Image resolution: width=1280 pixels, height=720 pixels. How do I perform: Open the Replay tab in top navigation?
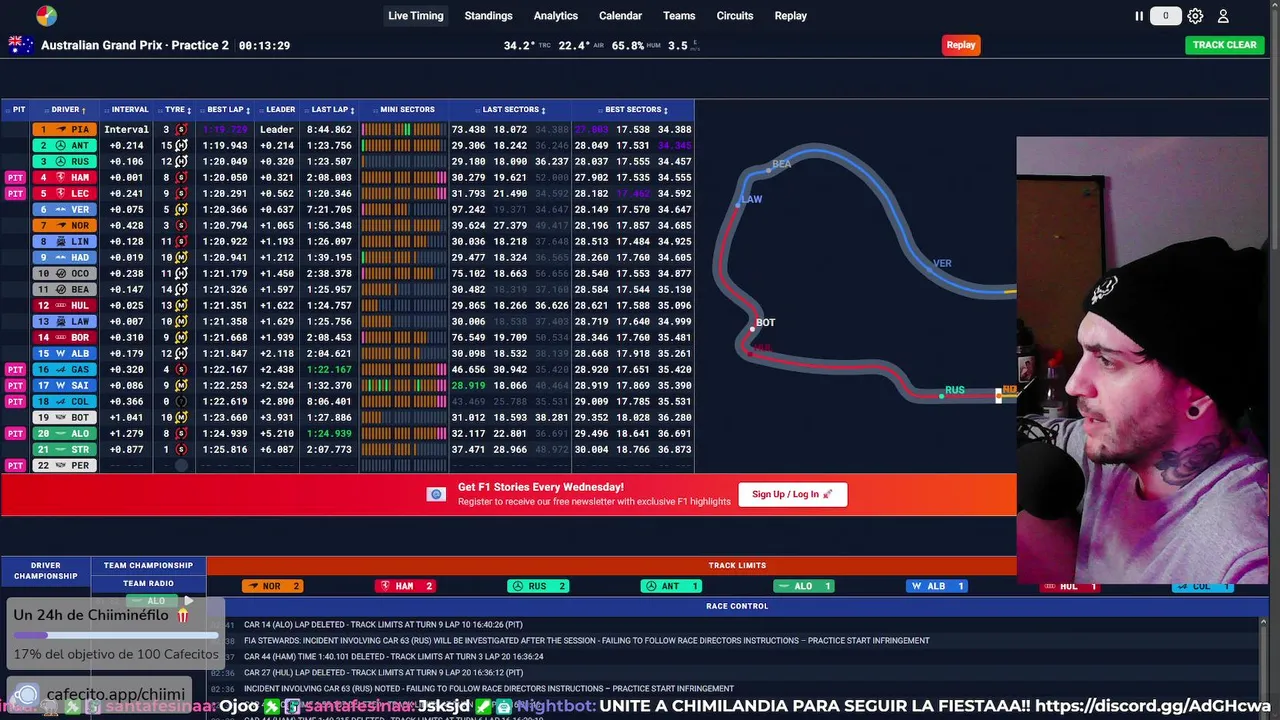tap(790, 16)
